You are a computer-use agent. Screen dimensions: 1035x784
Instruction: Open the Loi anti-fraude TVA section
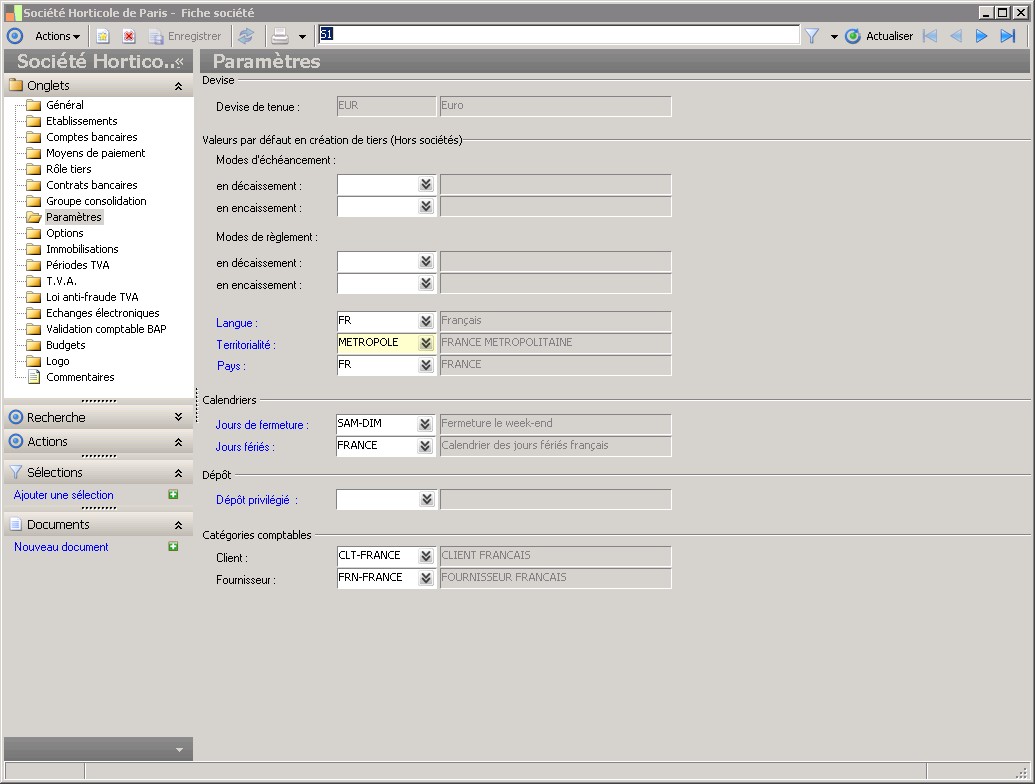tap(92, 297)
